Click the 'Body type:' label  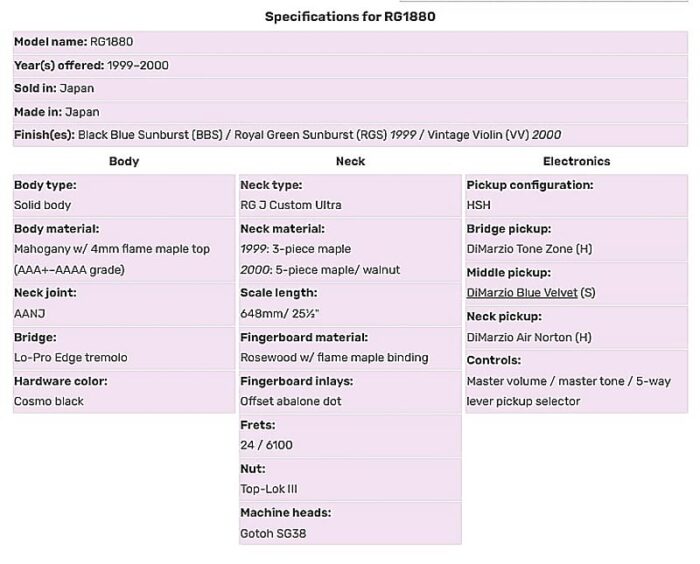coord(45,185)
